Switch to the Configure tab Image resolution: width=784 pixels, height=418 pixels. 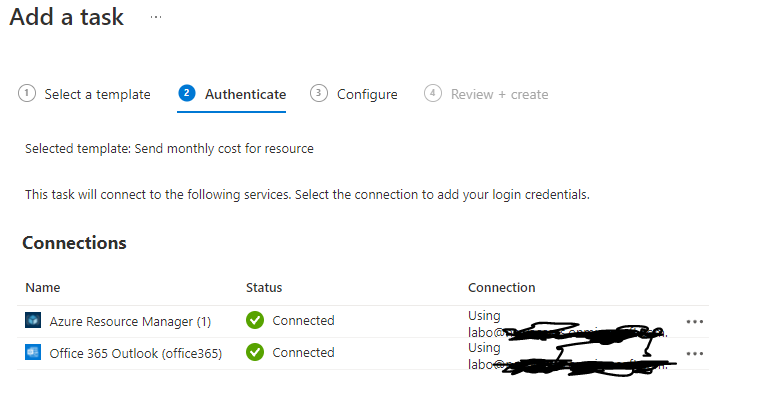pyautogui.click(x=367, y=94)
